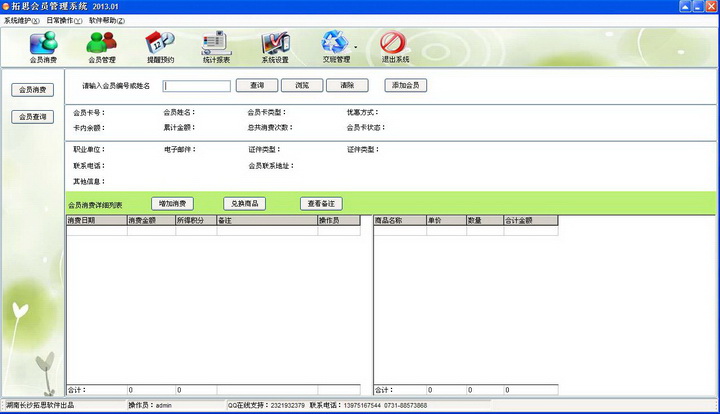Click the 会员消费 sidebar button
The image size is (720, 414).
point(33,90)
